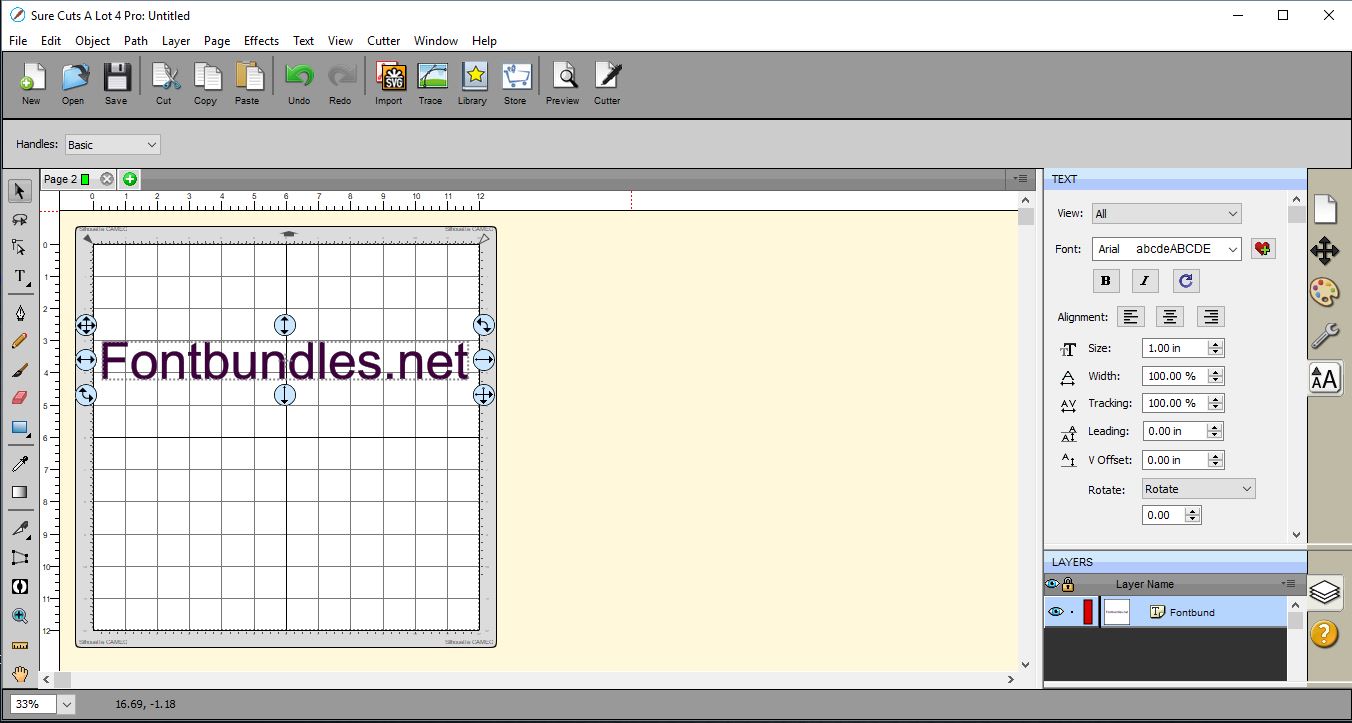Select the Brush tool
The width and height of the screenshot is (1352, 723).
tap(20, 370)
